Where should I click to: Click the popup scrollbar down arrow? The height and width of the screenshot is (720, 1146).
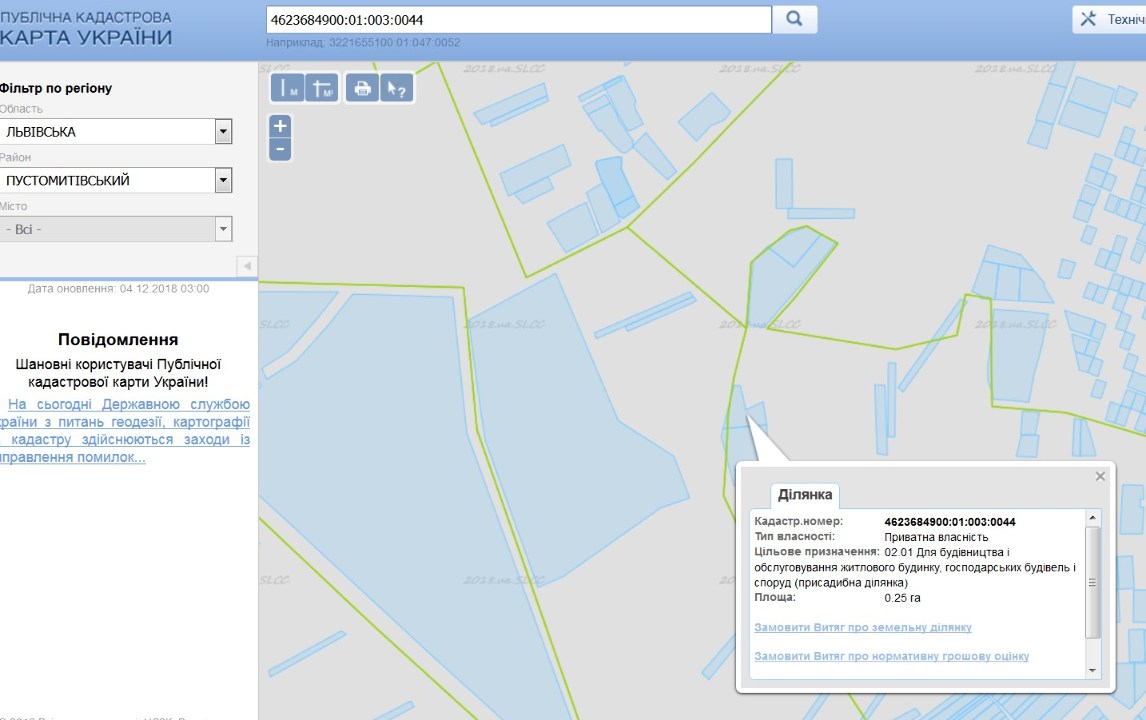1093,670
